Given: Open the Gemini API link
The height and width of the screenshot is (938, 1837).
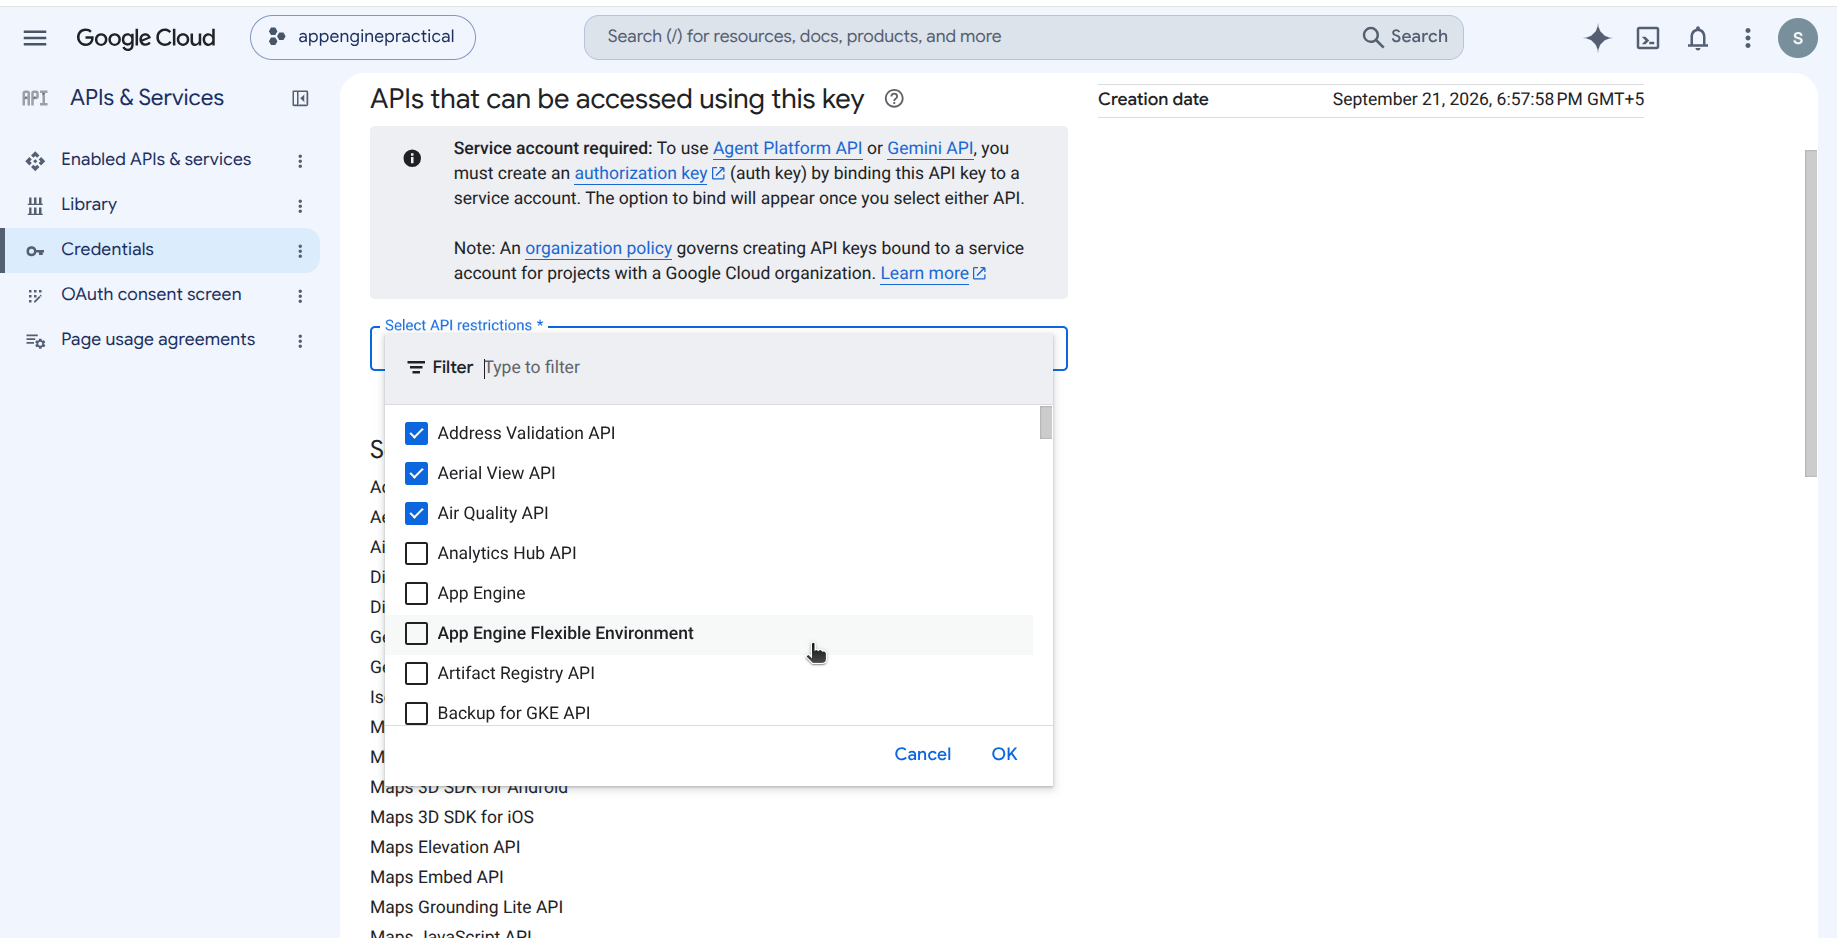Looking at the screenshot, I should (x=930, y=148).
